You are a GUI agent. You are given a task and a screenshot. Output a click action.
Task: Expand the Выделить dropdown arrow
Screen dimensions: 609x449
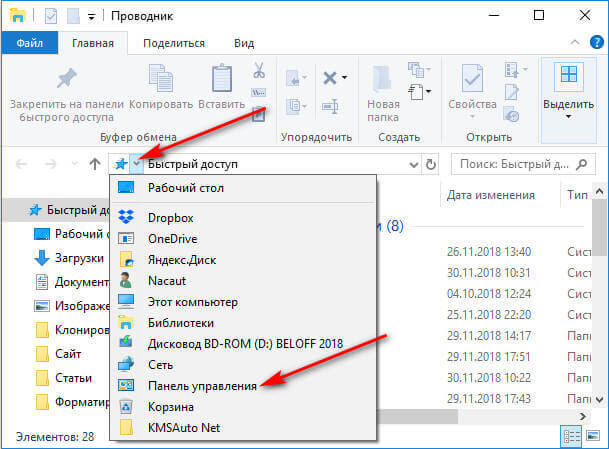point(568,117)
